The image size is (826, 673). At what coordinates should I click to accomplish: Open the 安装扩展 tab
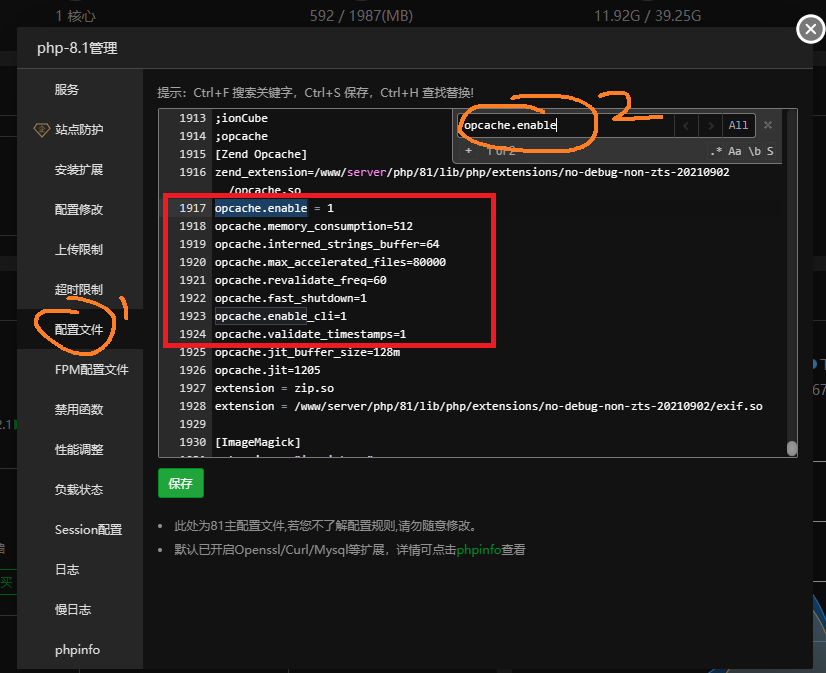point(79,170)
